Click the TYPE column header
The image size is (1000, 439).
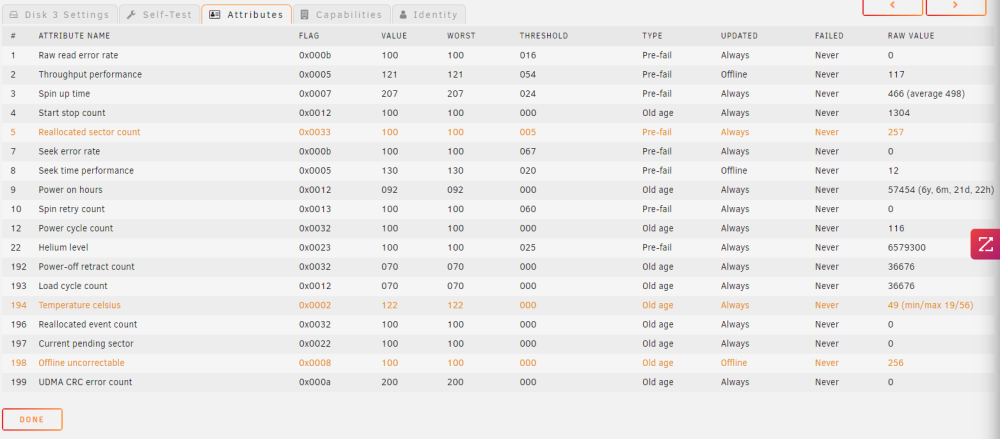pos(652,36)
